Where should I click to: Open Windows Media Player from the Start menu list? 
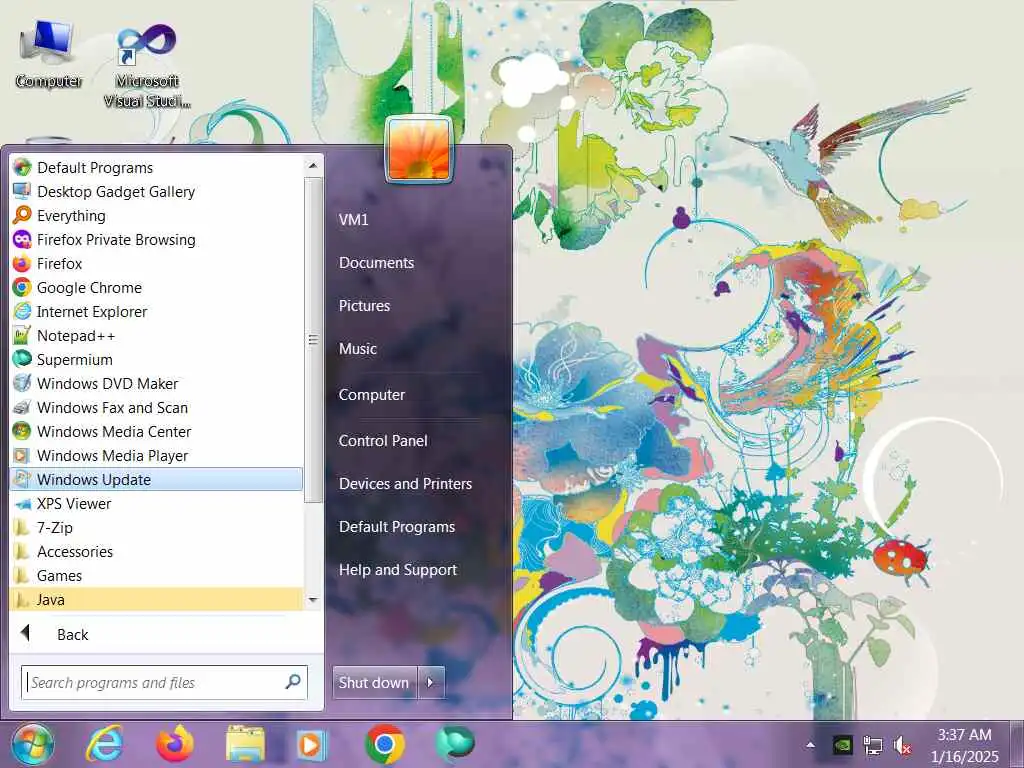coord(156,456)
